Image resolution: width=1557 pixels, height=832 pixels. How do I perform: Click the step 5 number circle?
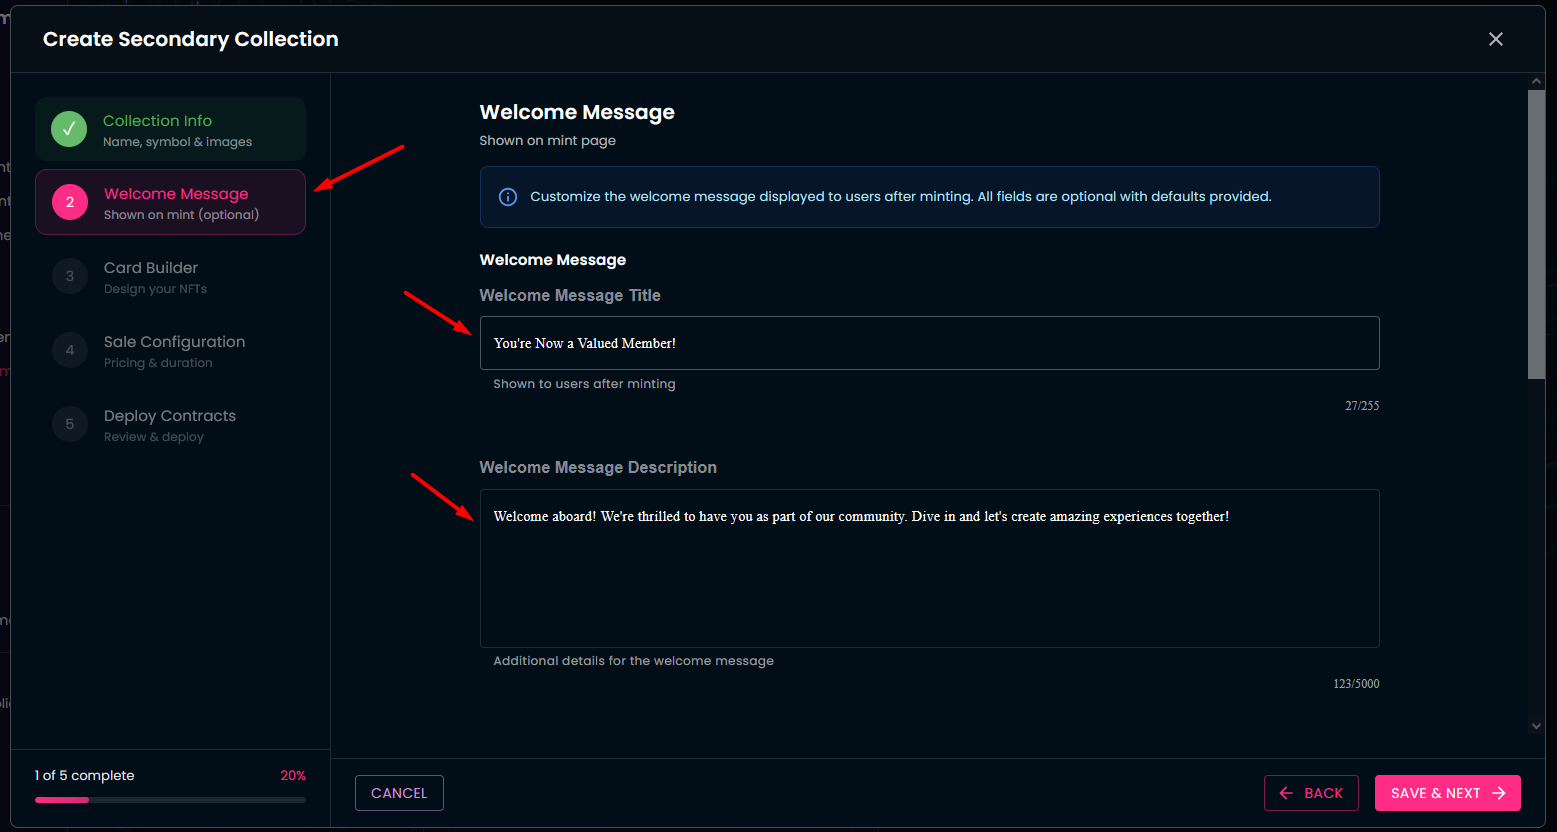69,425
